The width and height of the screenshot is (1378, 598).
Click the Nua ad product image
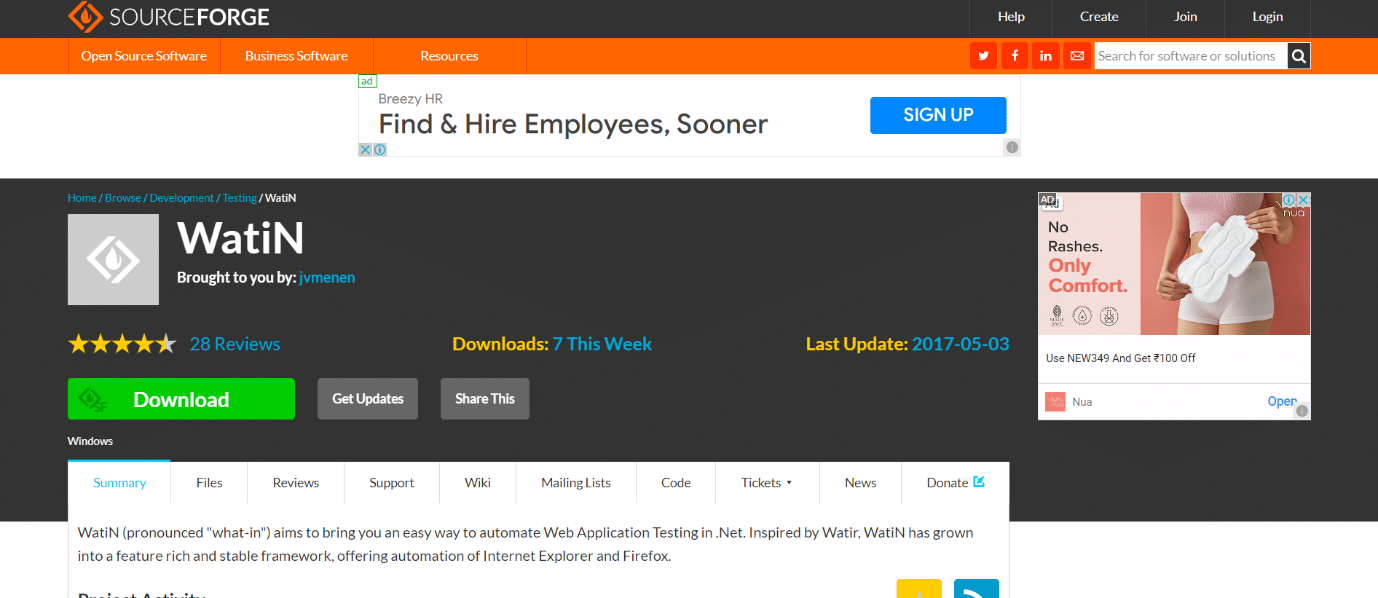pyautogui.click(x=1225, y=264)
